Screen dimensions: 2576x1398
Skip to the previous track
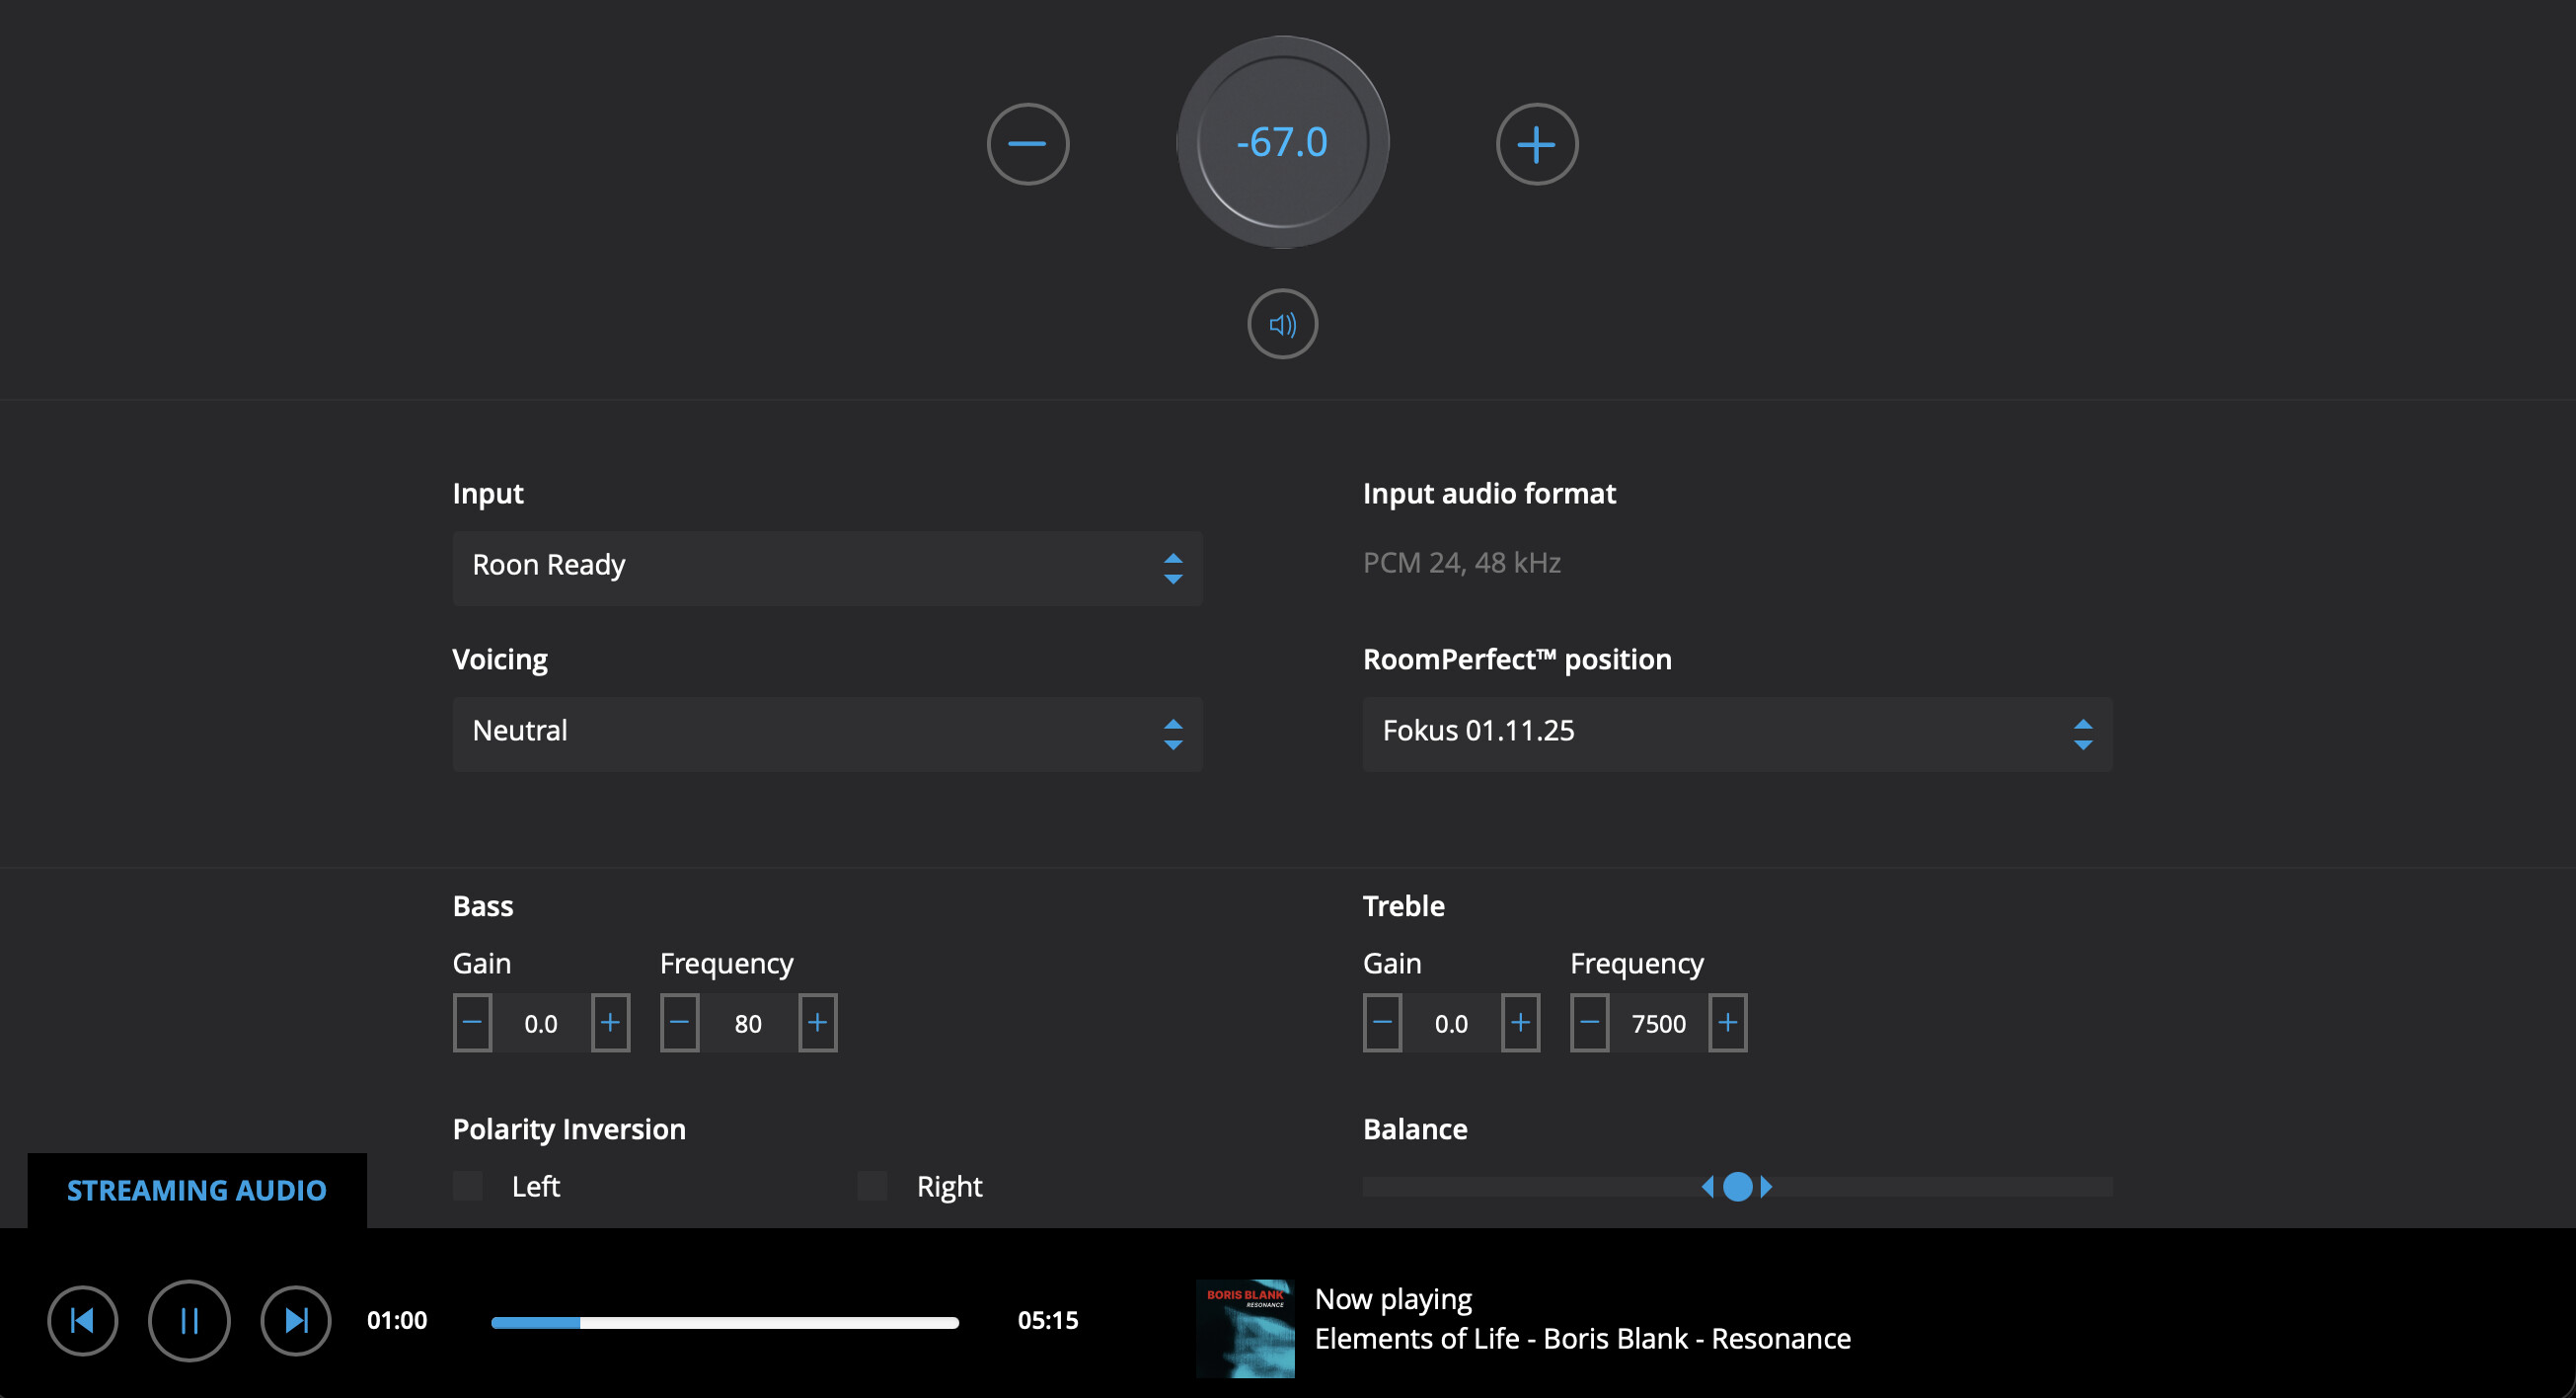[x=83, y=1320]
